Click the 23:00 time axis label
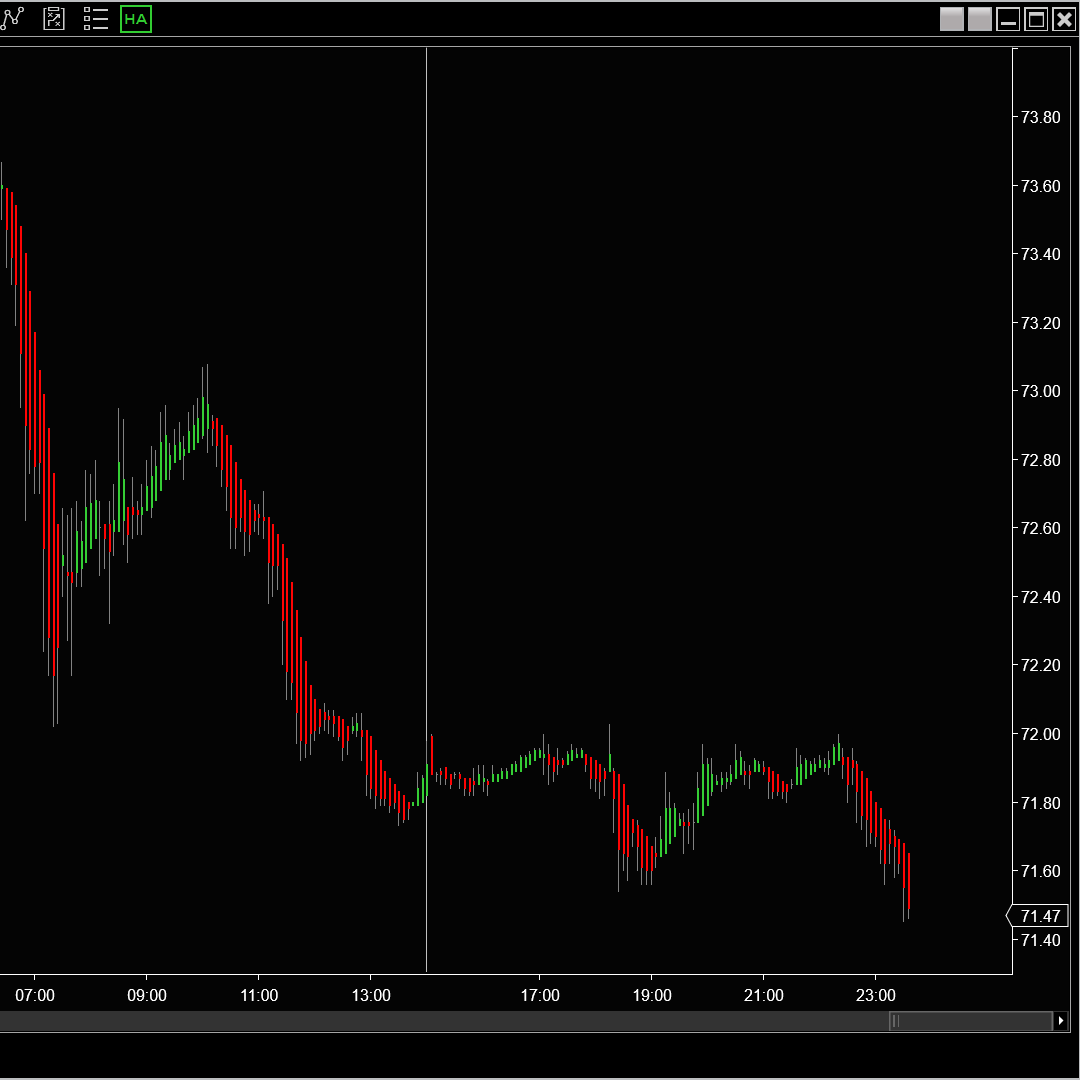This screenshot has width=1080, height=1080. [x=876, y=996]
